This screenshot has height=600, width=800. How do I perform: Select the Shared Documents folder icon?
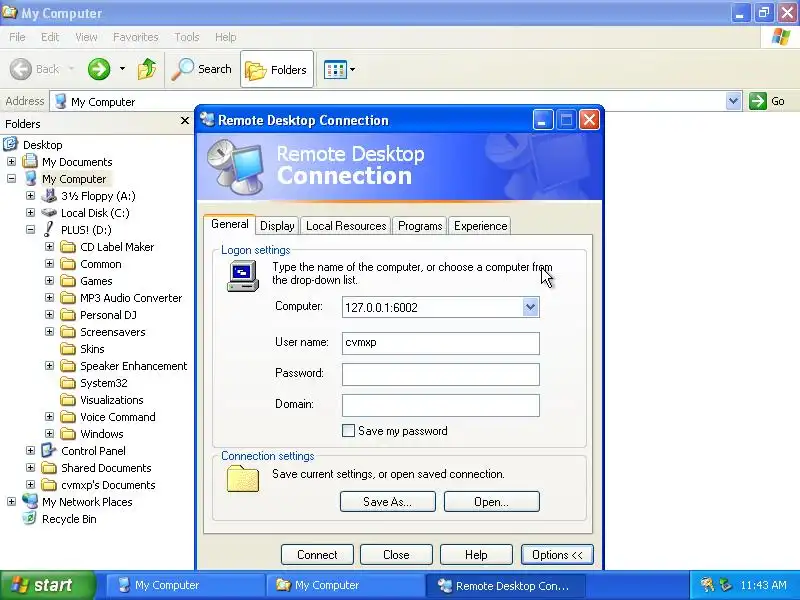(49, 468)
